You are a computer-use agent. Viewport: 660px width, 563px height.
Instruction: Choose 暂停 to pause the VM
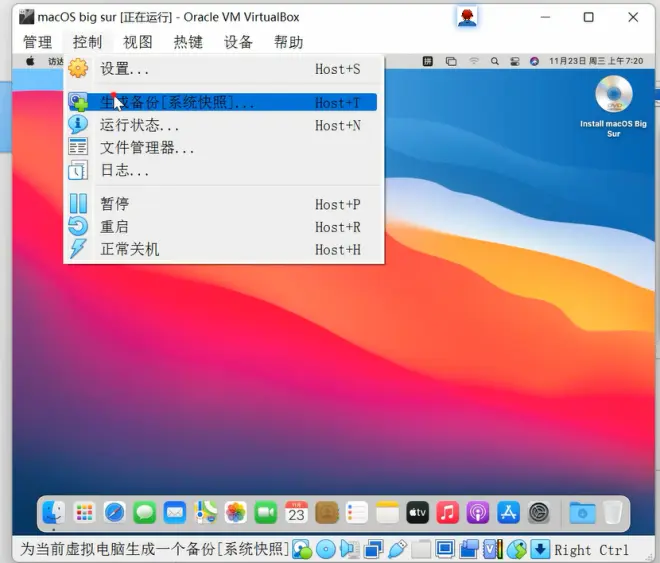(x=223, y=204)
